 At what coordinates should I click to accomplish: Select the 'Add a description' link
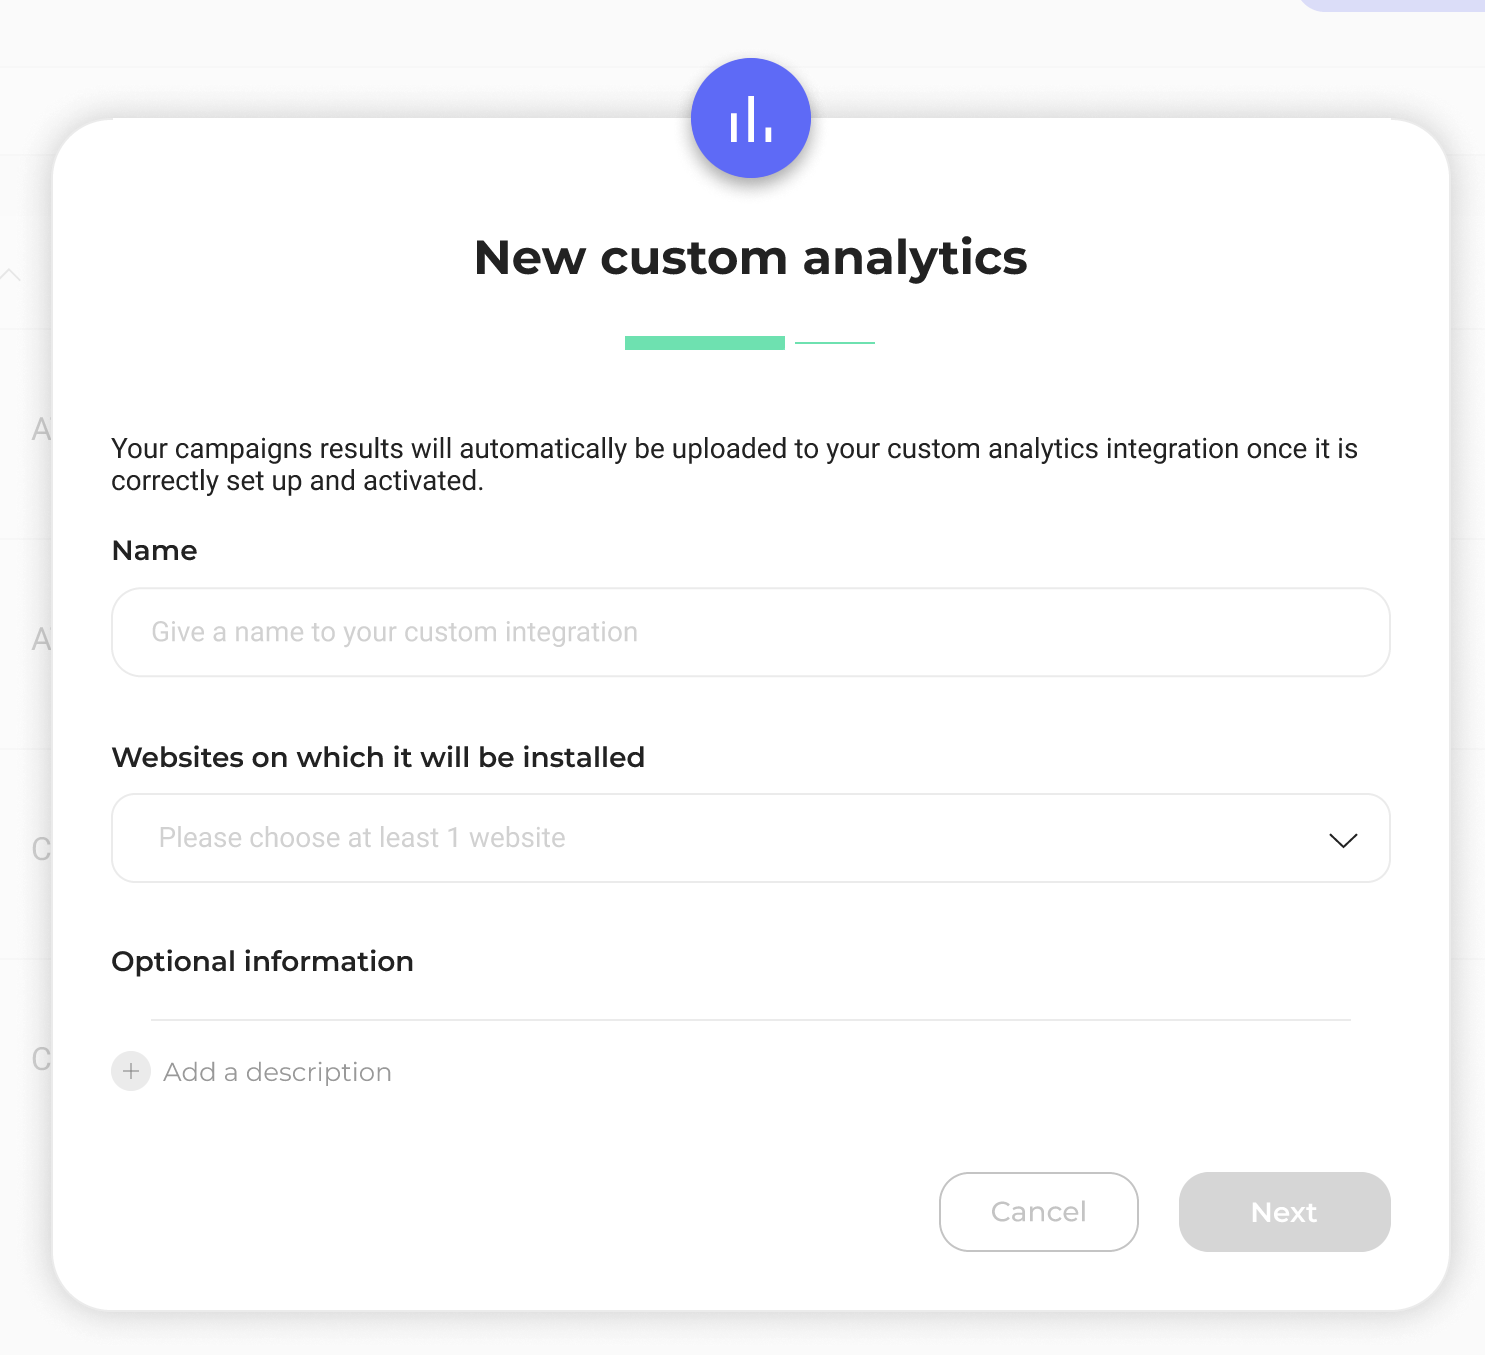pos(277,1072)
